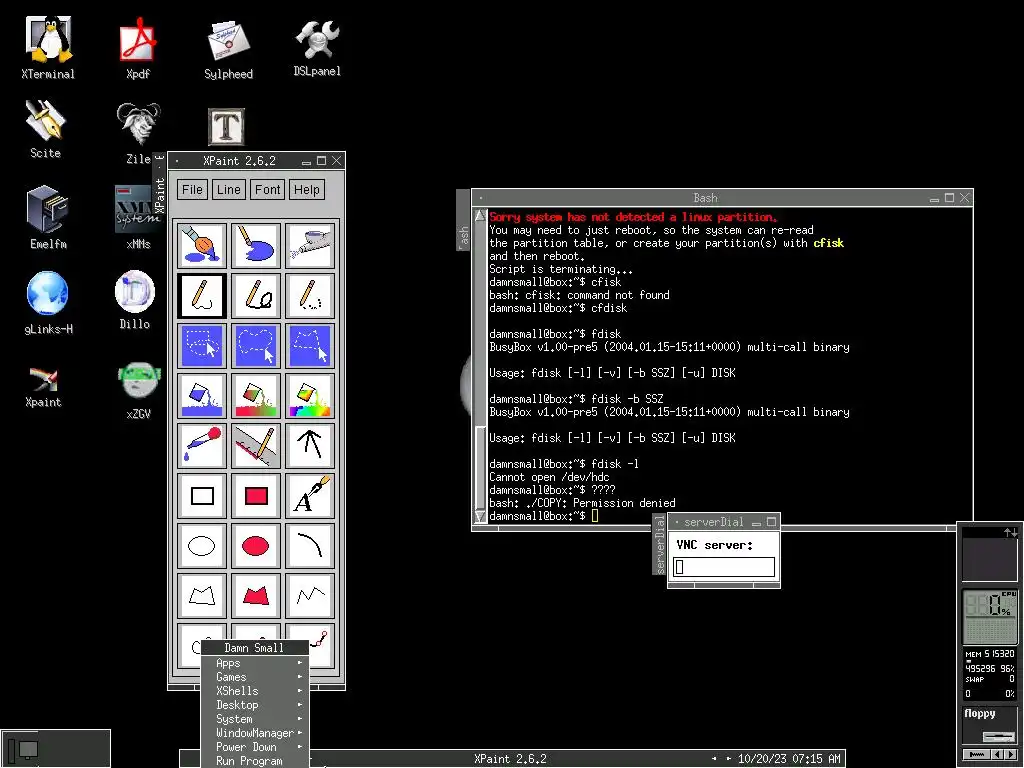
Task: Click the yellow cfisk text in terminal
Action: (828, 243)
